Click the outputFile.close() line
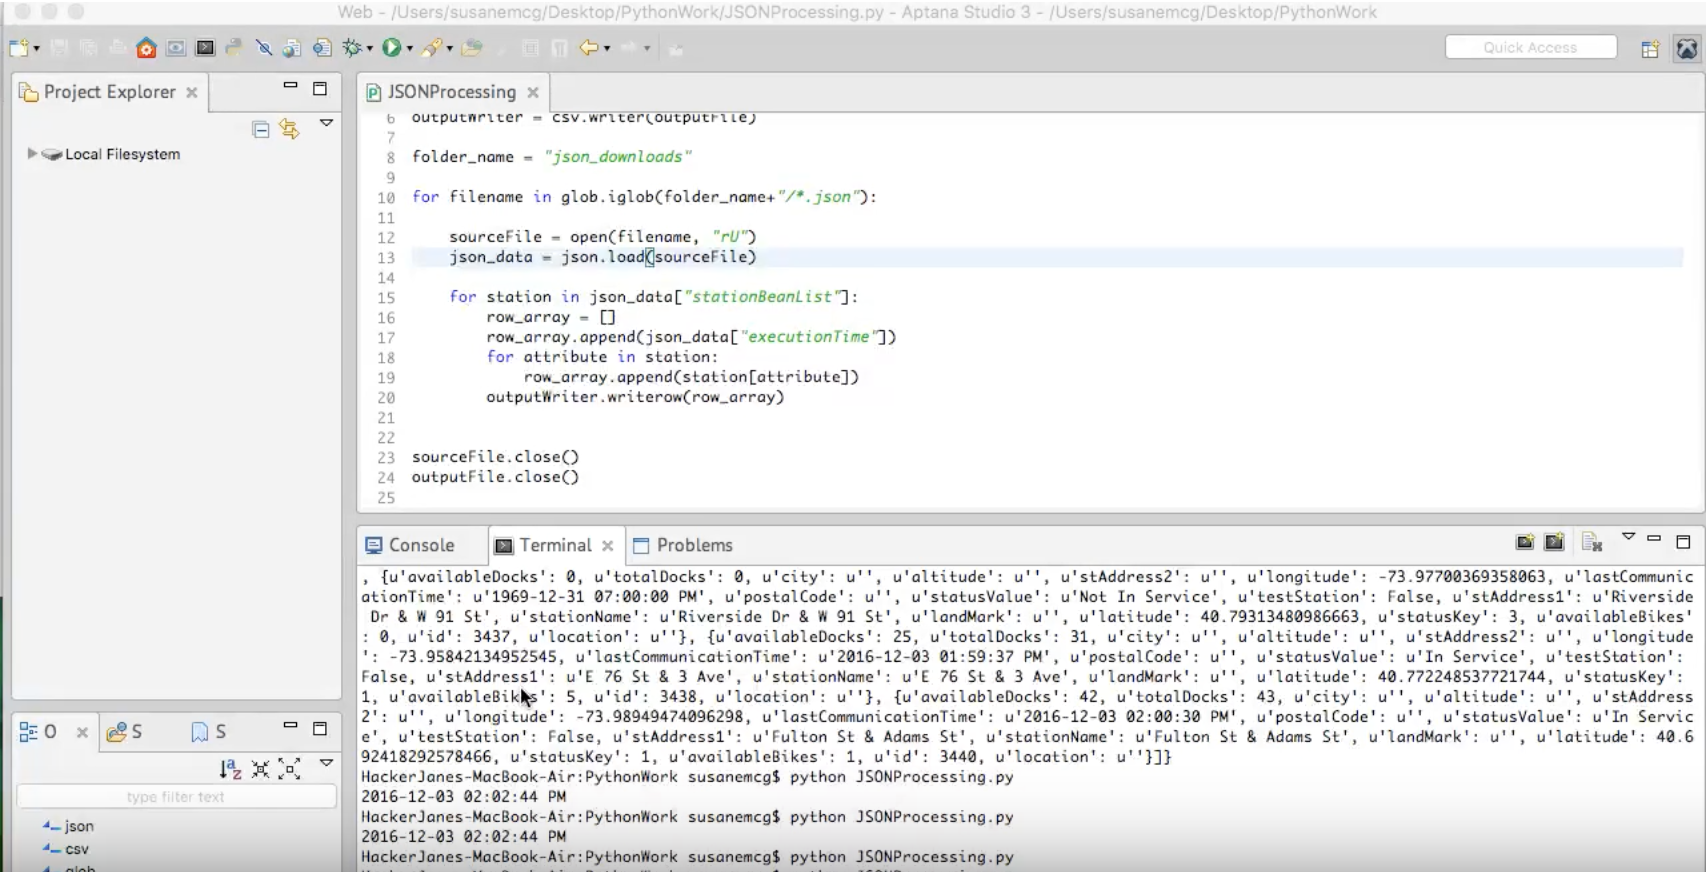Viewport: 1706px width, 872px height. pos(495,477)
